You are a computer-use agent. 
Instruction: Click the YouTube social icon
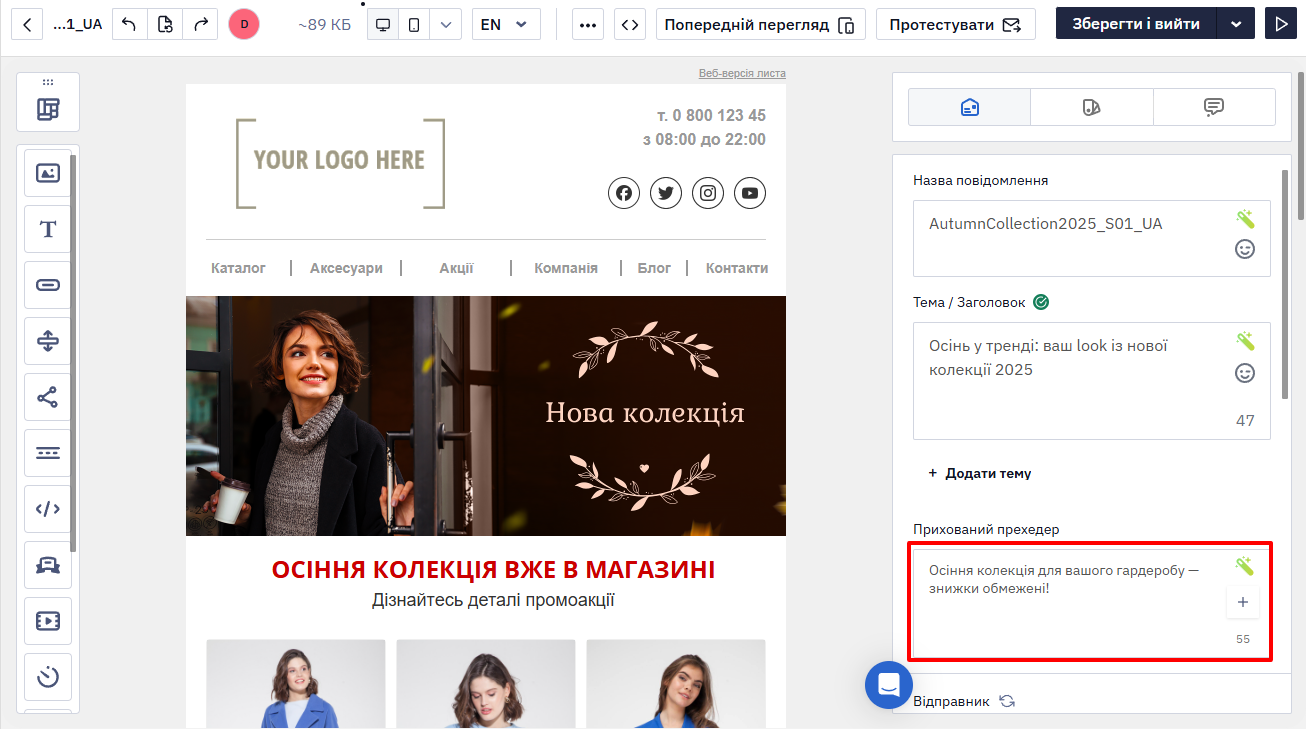click(x=750, y=193)
